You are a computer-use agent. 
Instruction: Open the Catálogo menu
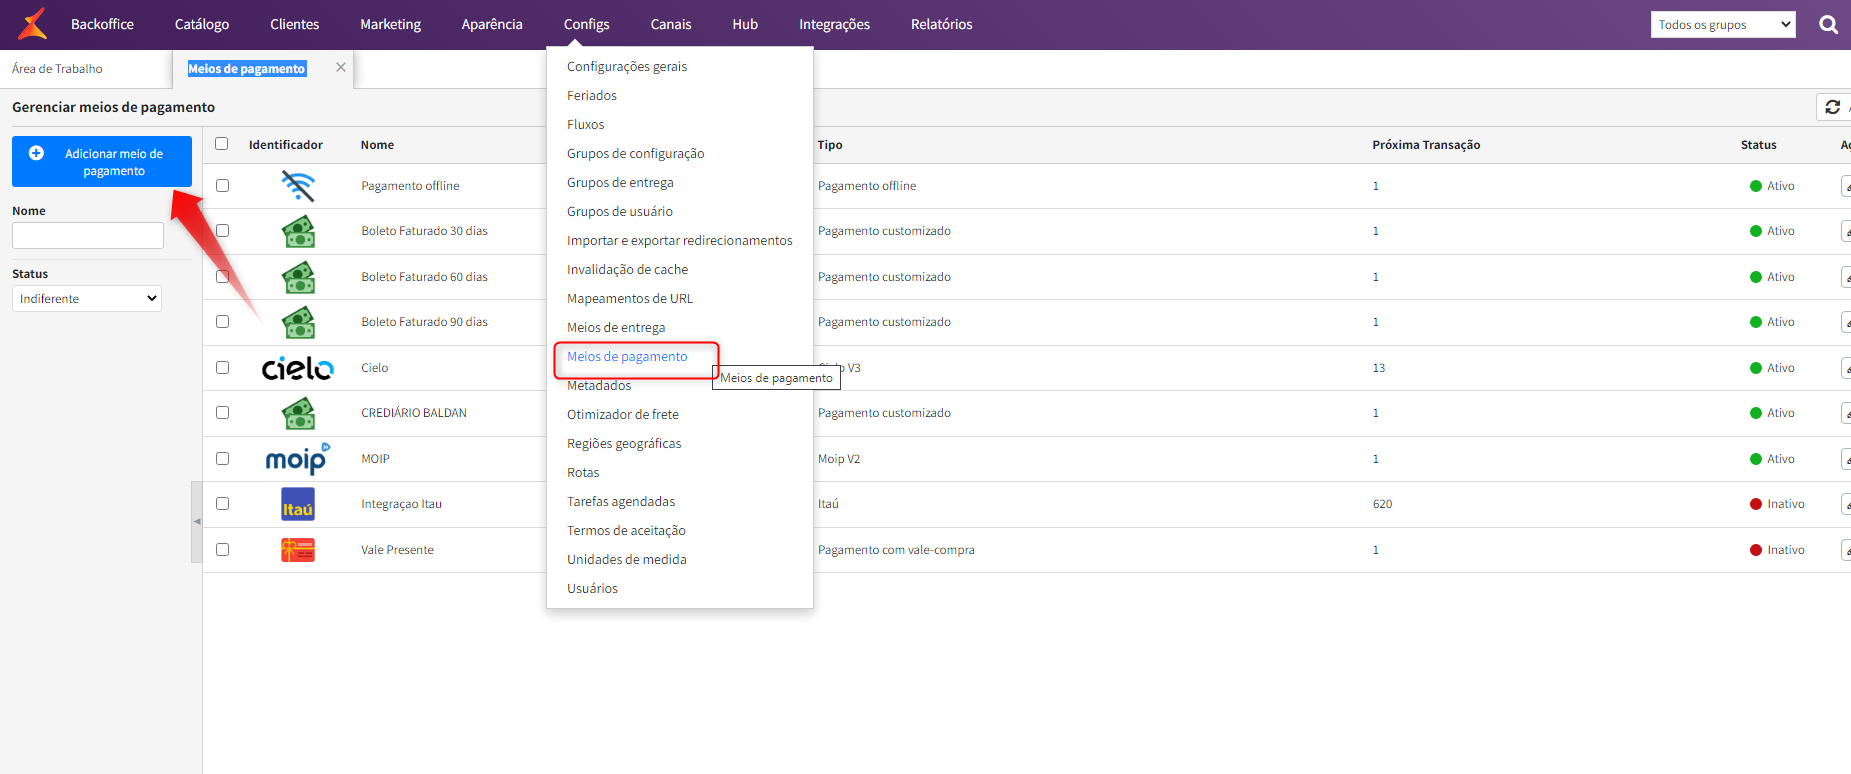coord(202,24)
